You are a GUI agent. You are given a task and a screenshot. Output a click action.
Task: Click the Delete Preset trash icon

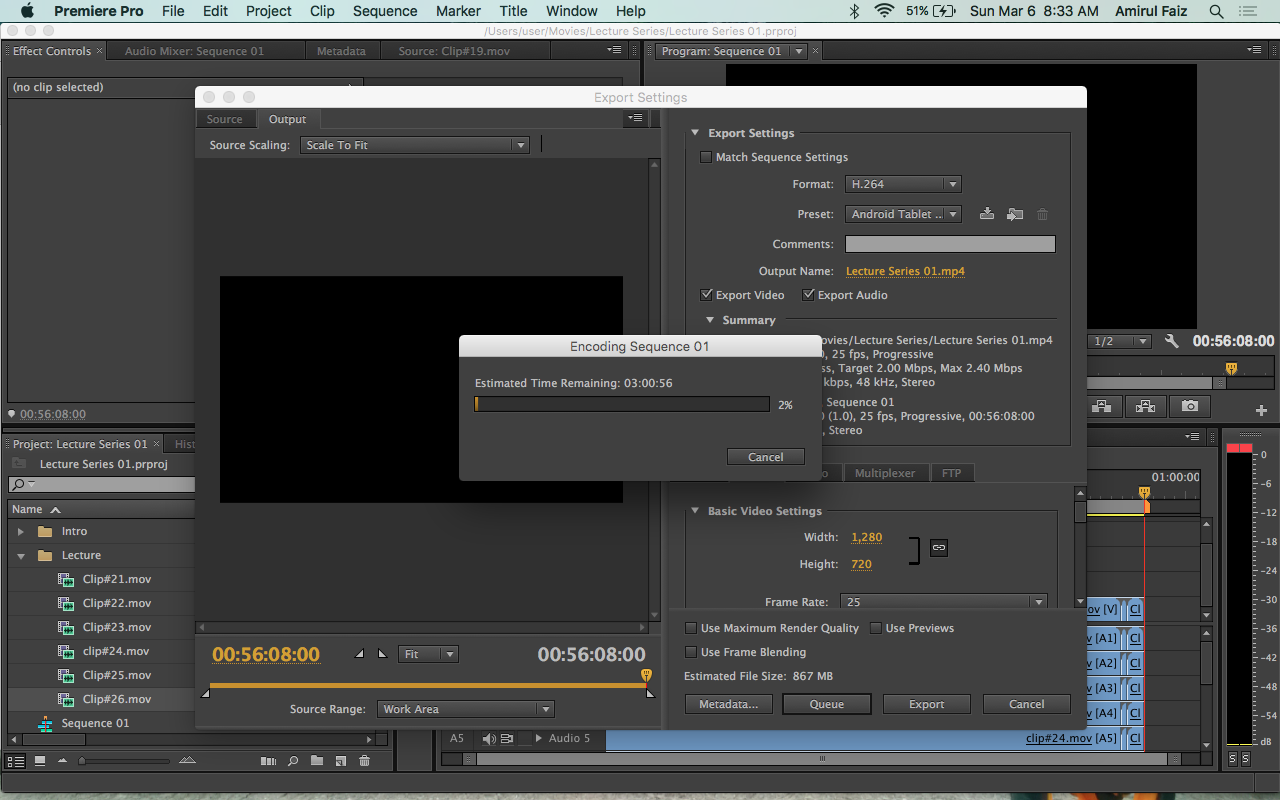[1042, 214]
